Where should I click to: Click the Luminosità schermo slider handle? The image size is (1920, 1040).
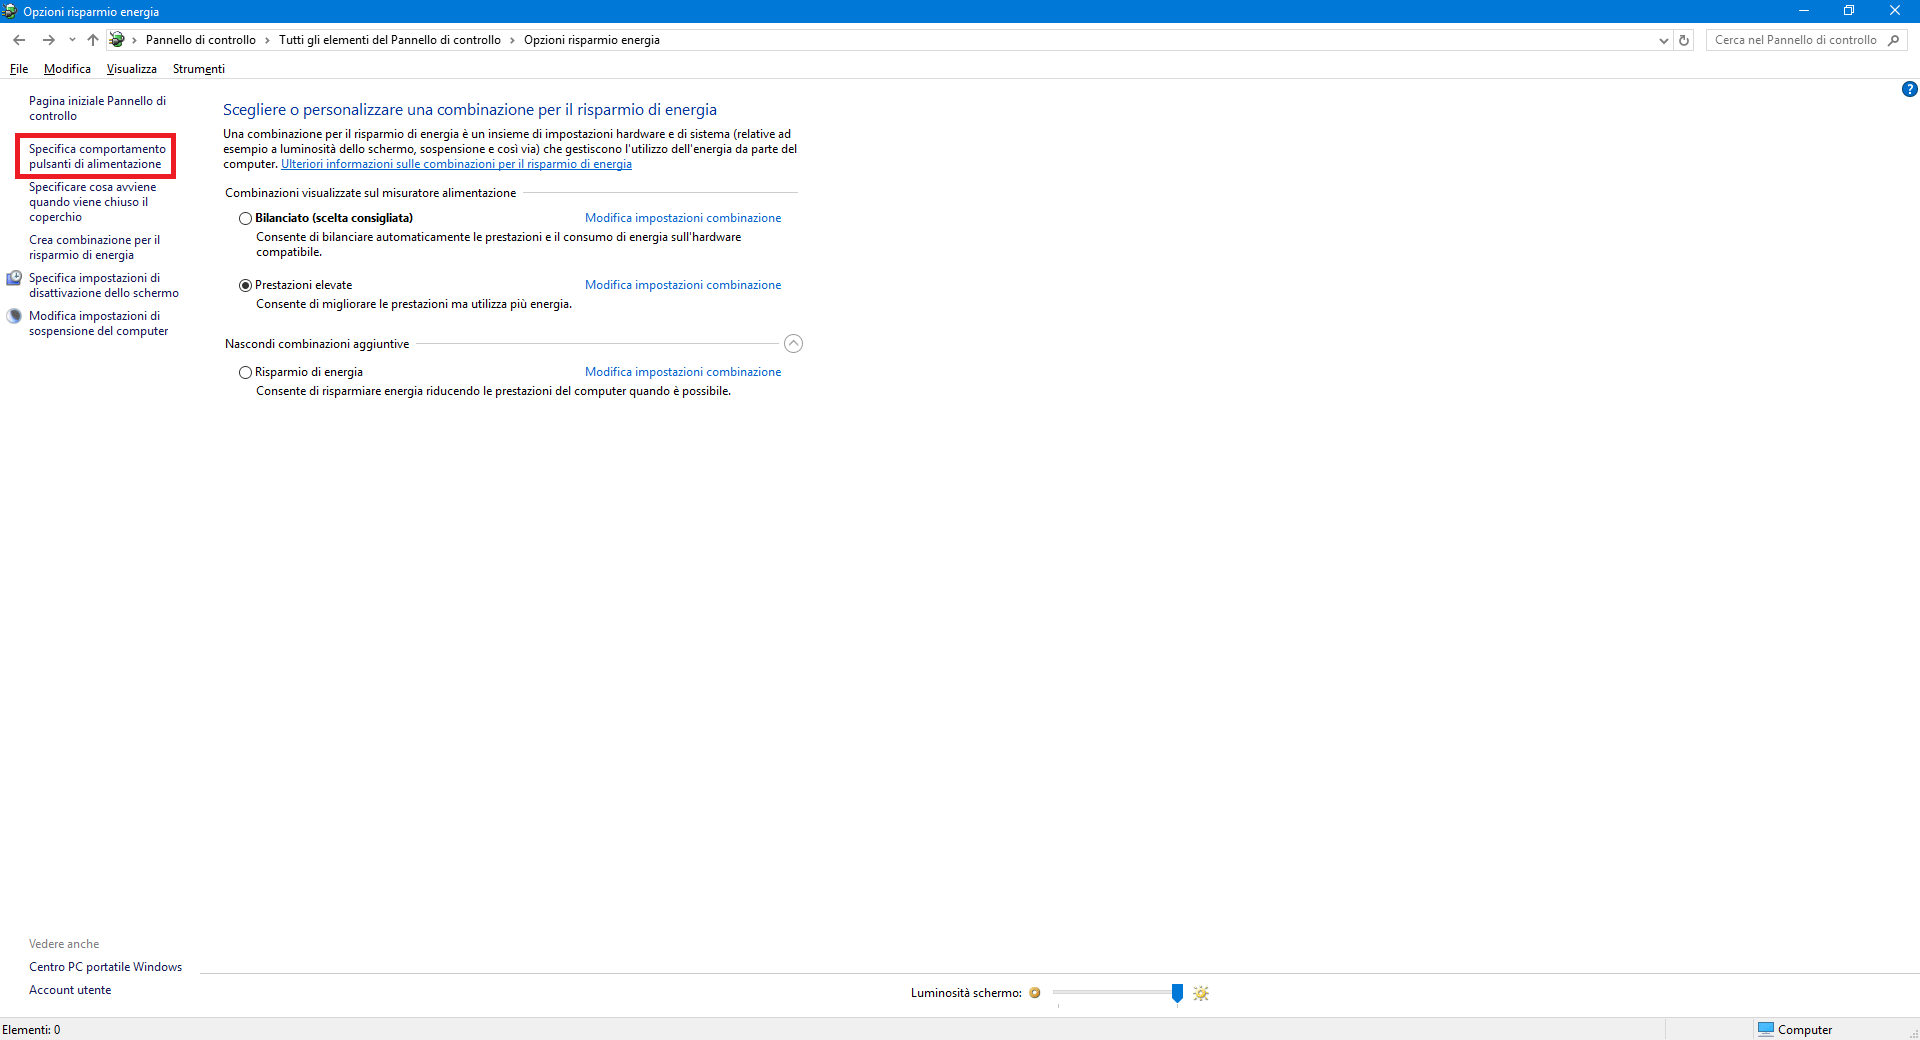point(1177,992)
